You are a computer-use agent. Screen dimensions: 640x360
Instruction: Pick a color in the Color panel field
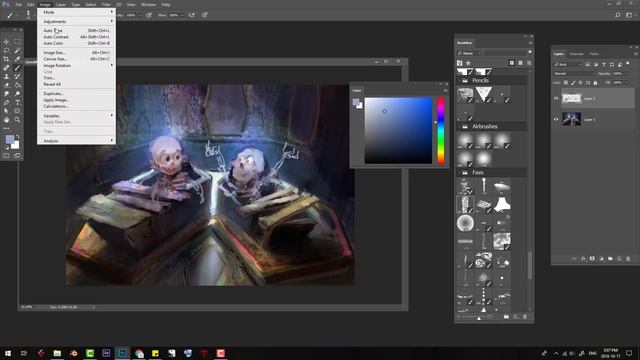pyautogui.click(x=398, y=131)
